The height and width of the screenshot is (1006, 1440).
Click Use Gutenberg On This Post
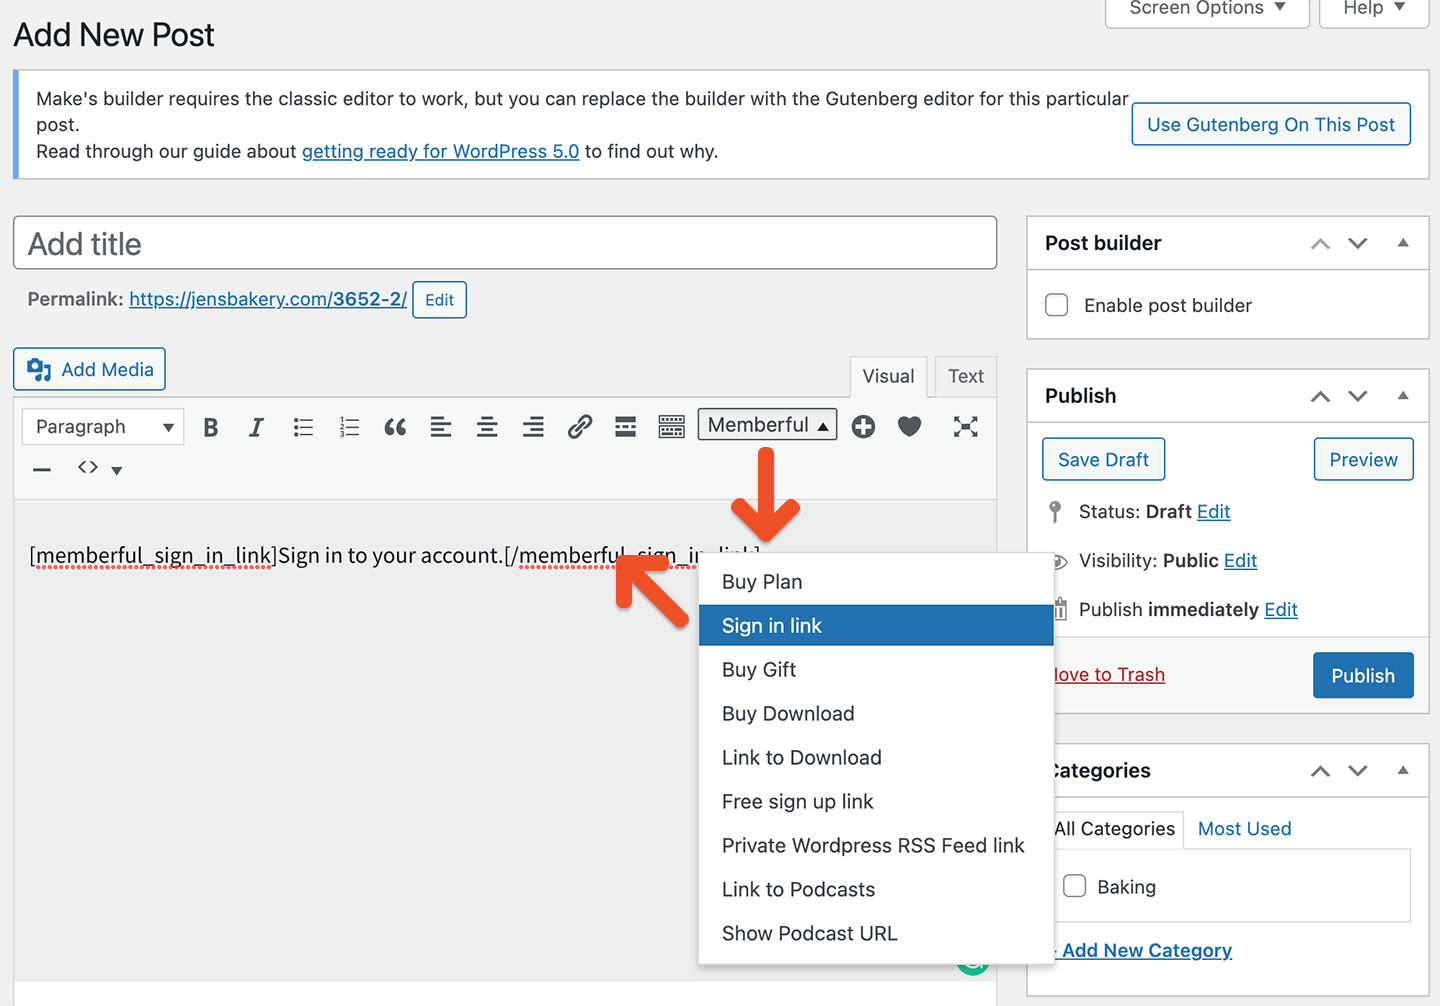click(x=1271, y=124)
